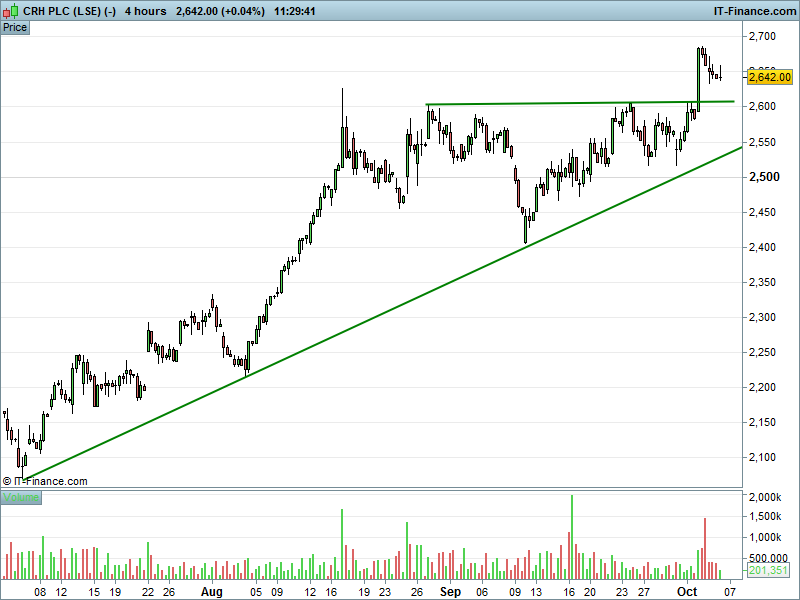
Task: Click the Volume panel label
Action: tap(21, 497)
